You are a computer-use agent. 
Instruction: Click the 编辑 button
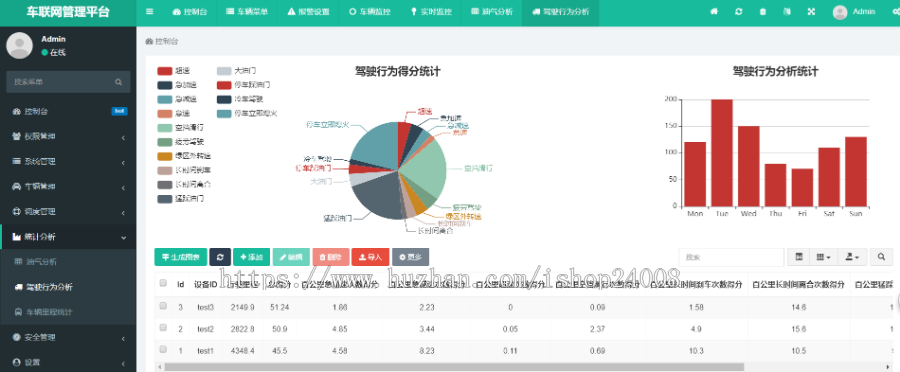point(291,257)
